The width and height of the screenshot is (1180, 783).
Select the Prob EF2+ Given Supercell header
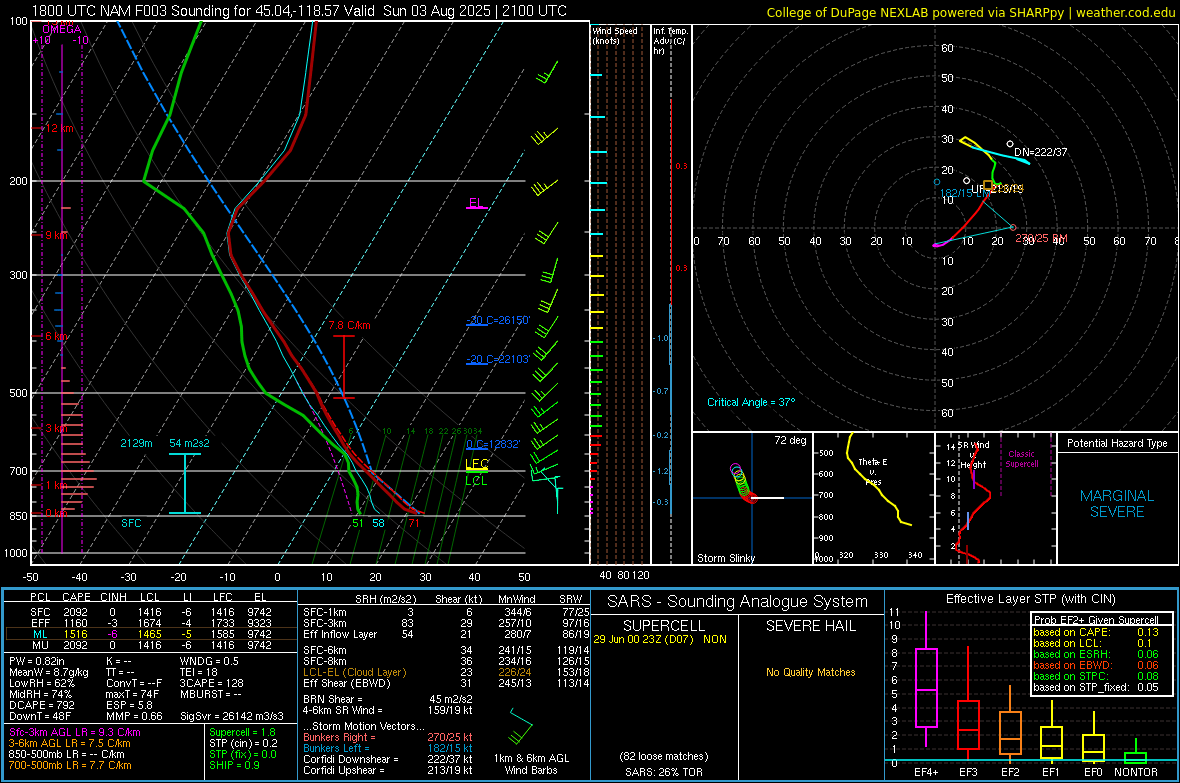pos(1096,620)
